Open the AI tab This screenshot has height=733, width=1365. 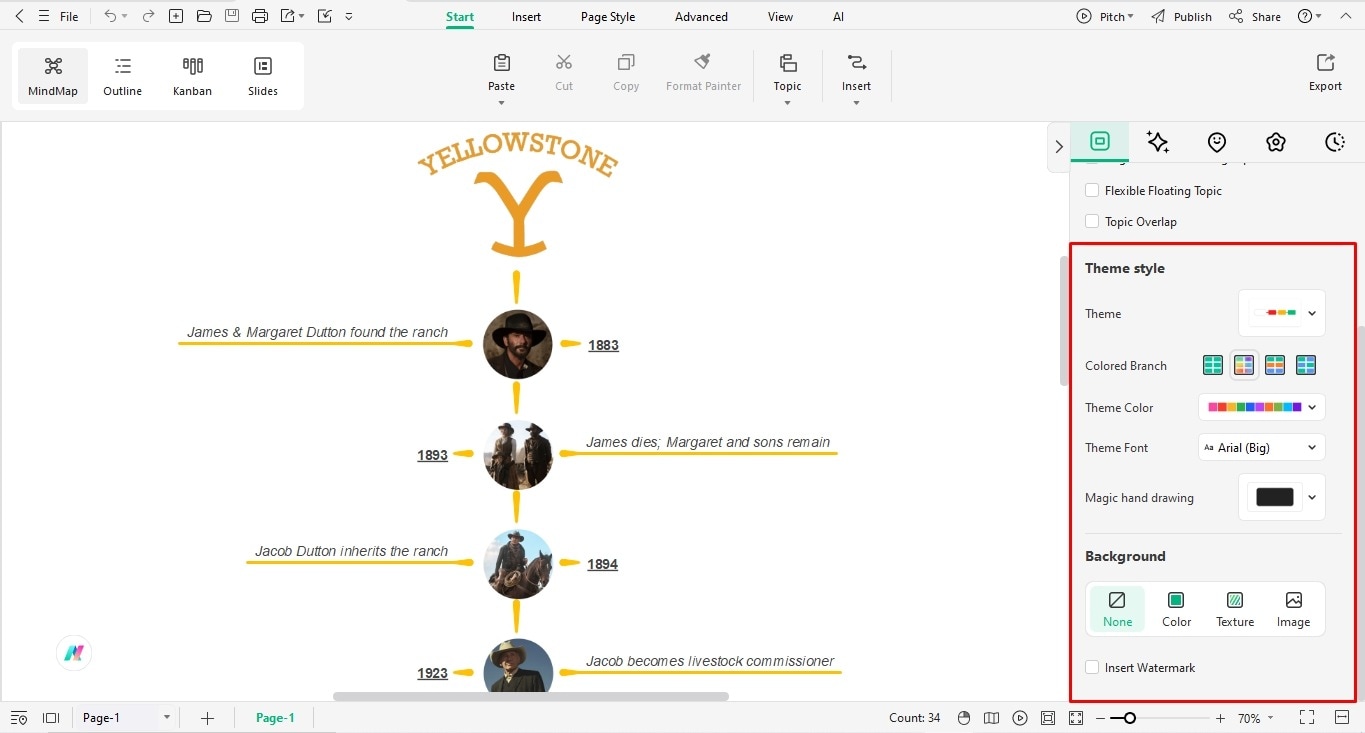pyautogui.click(x=838, y=17)
